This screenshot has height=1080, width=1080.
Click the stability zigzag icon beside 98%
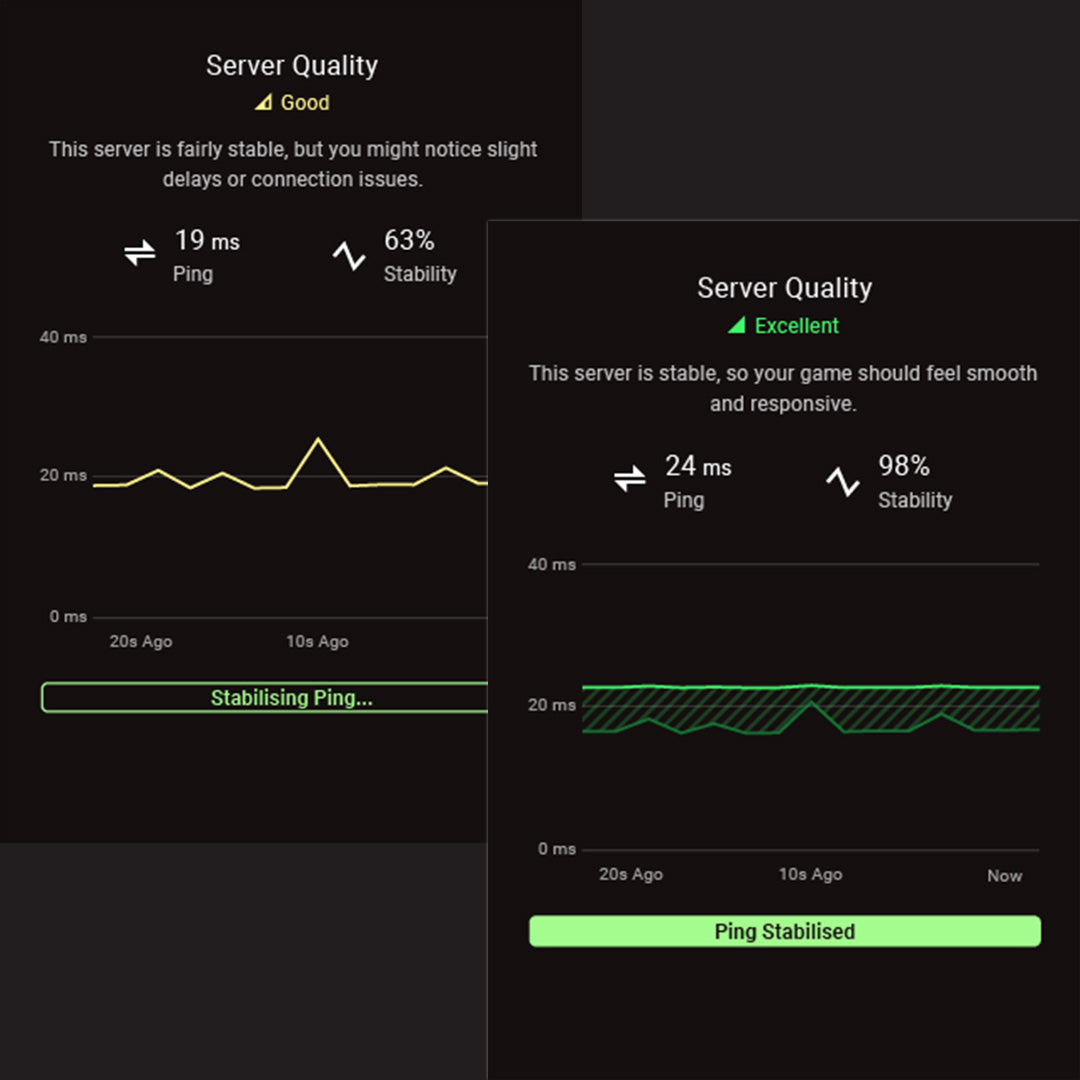tap(842, 482)
